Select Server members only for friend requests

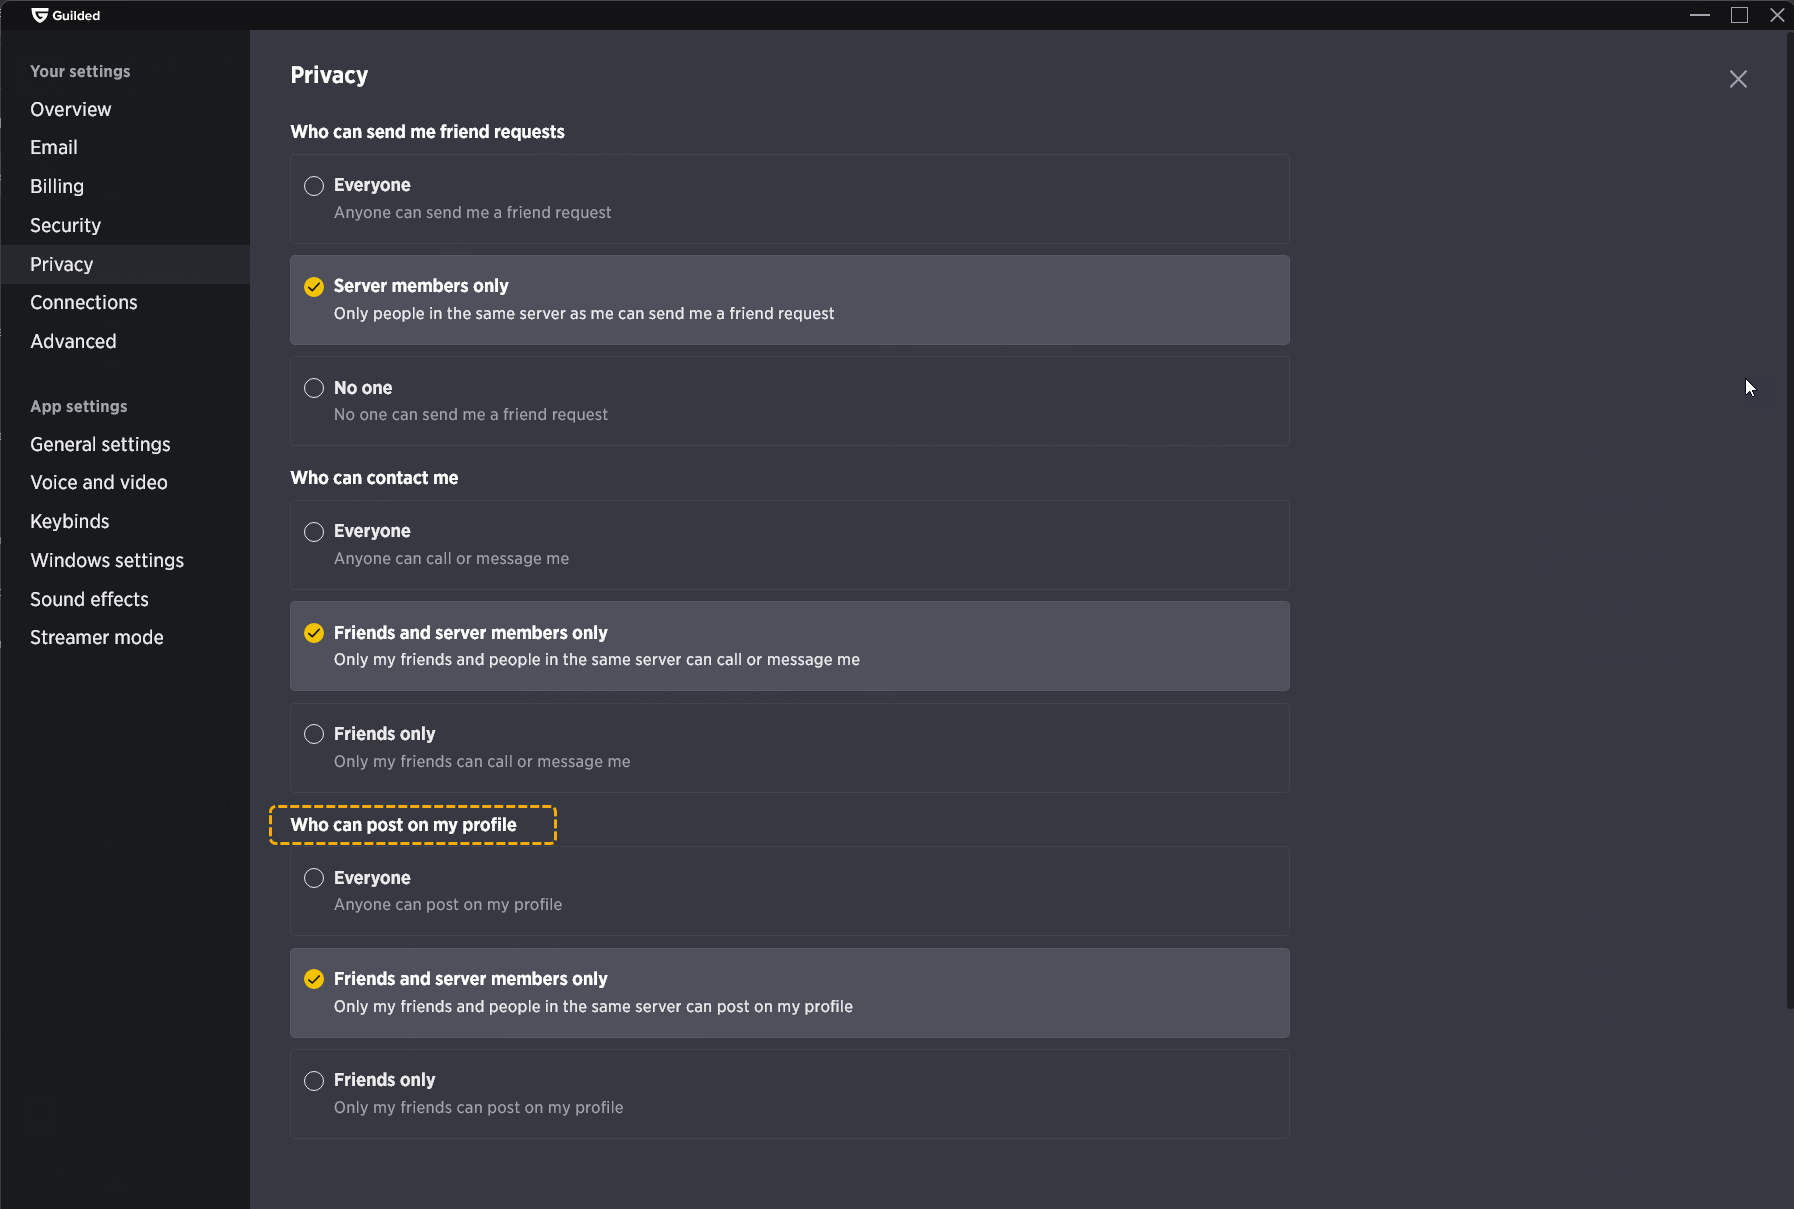point(789,300)
